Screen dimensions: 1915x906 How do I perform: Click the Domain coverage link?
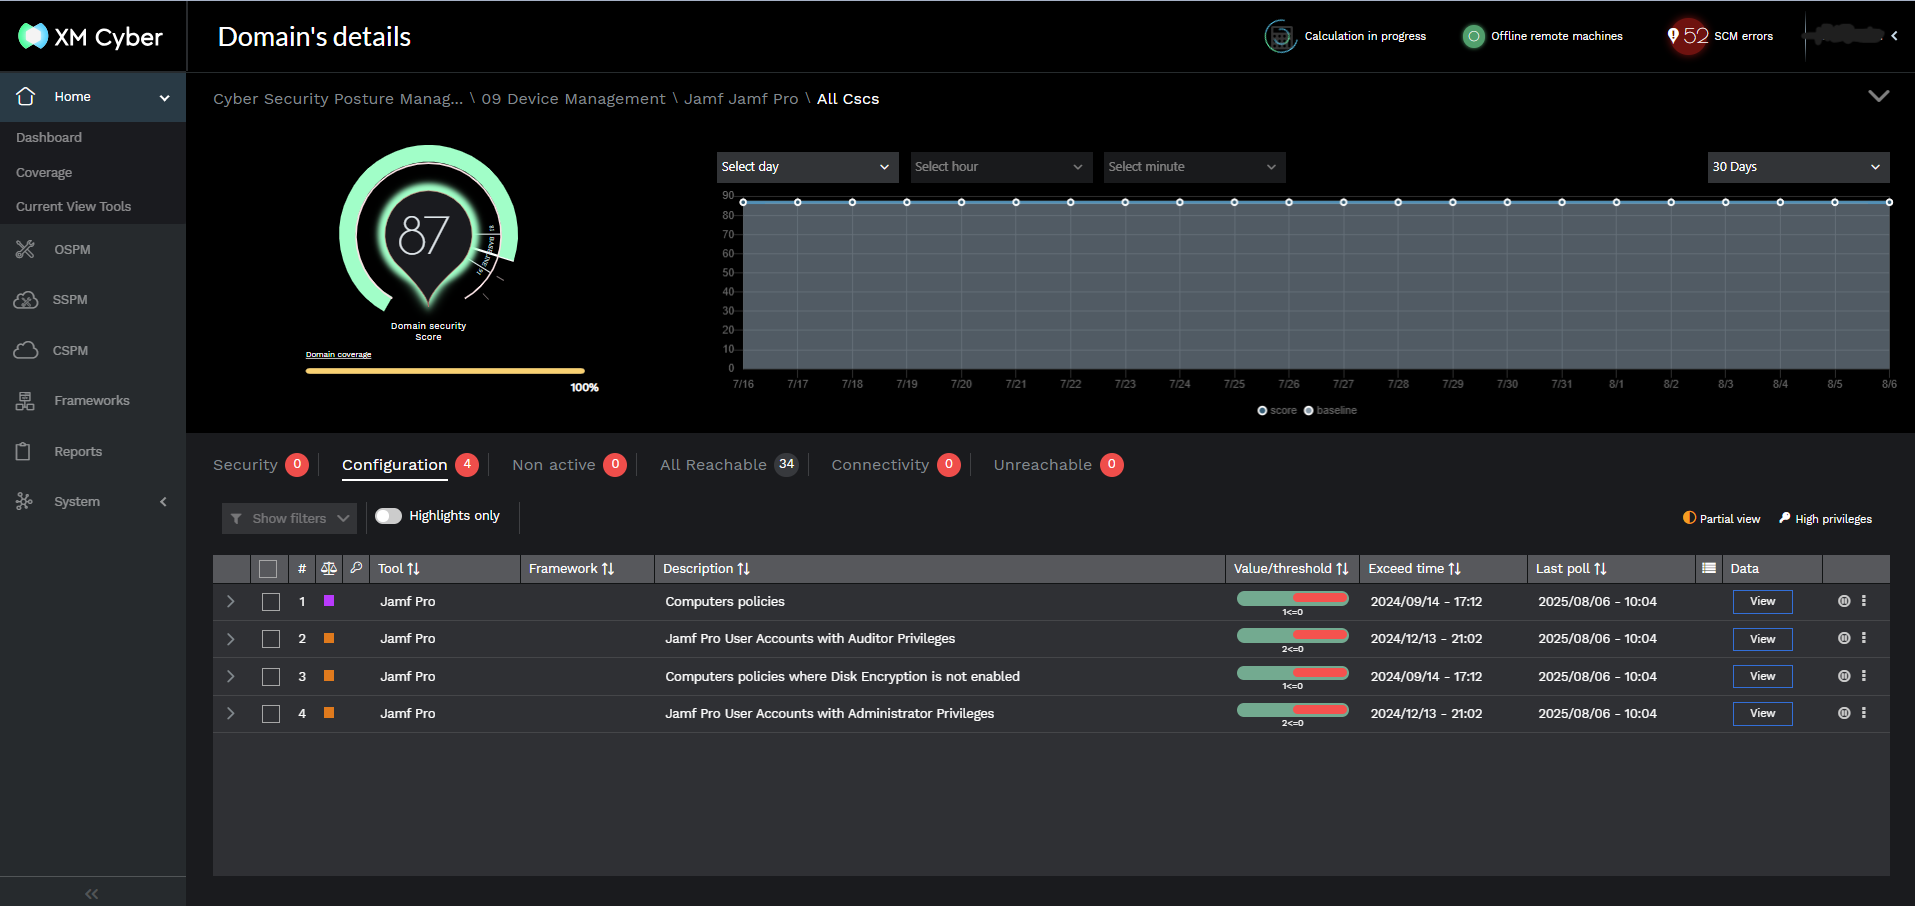338,354
